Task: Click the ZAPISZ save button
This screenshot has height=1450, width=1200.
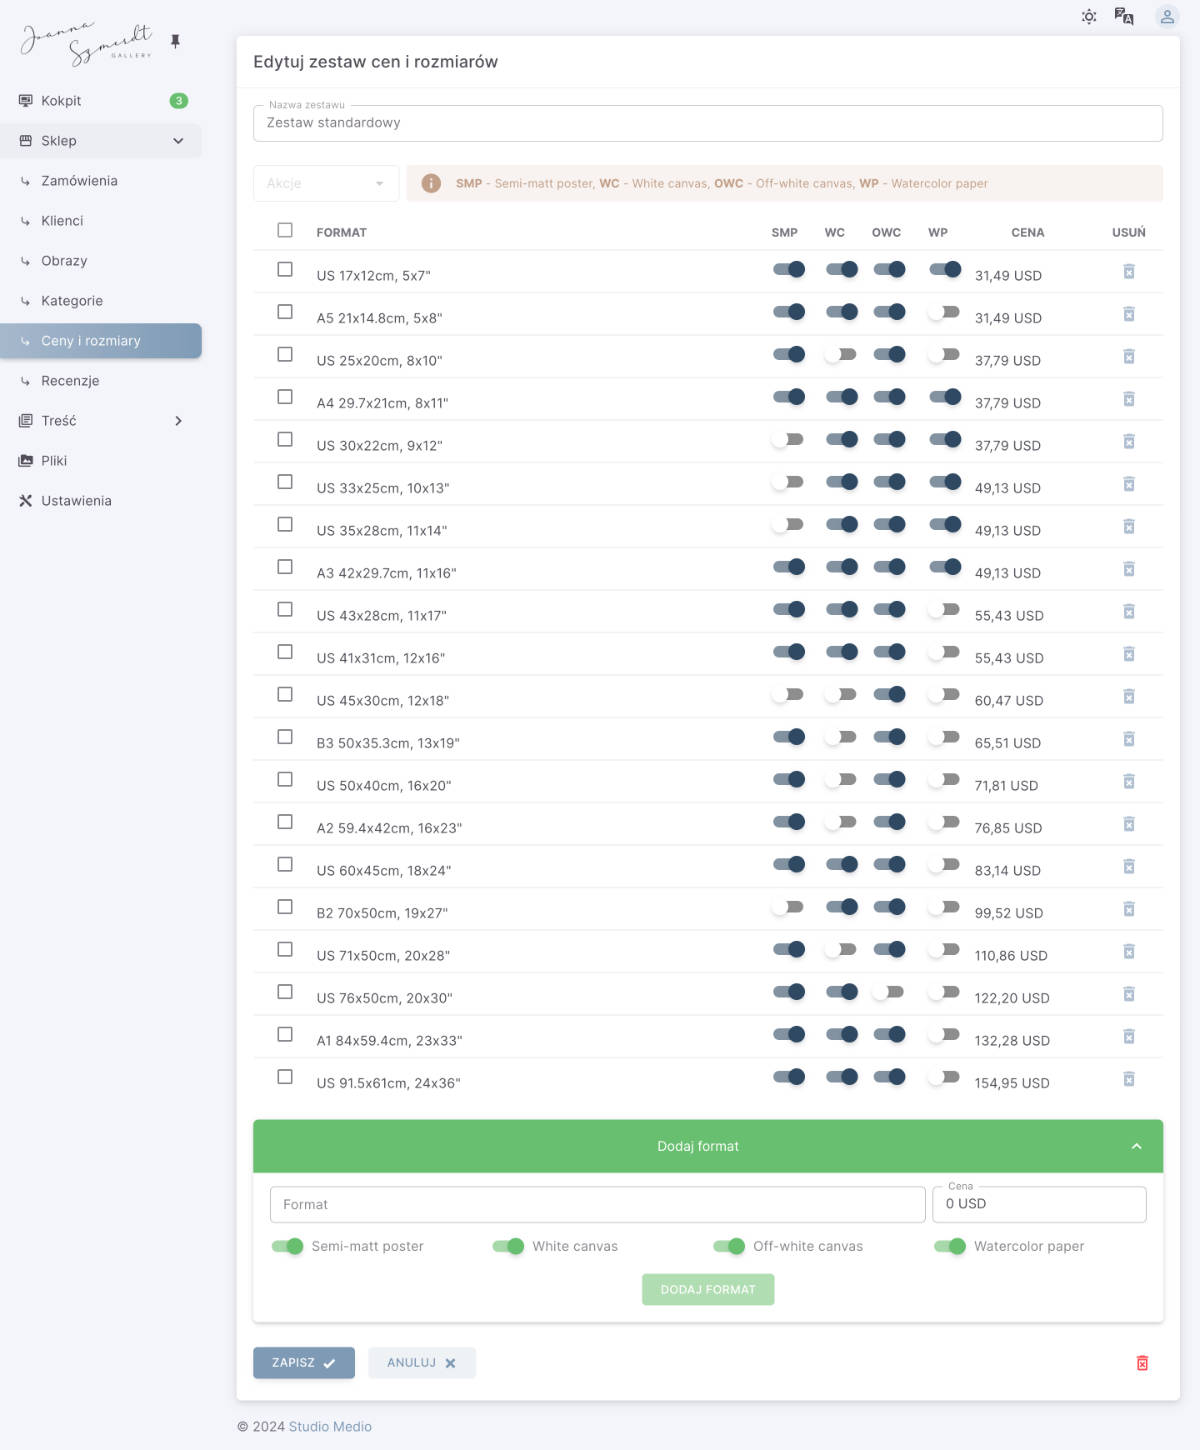Action: (x=304, y=1363)
